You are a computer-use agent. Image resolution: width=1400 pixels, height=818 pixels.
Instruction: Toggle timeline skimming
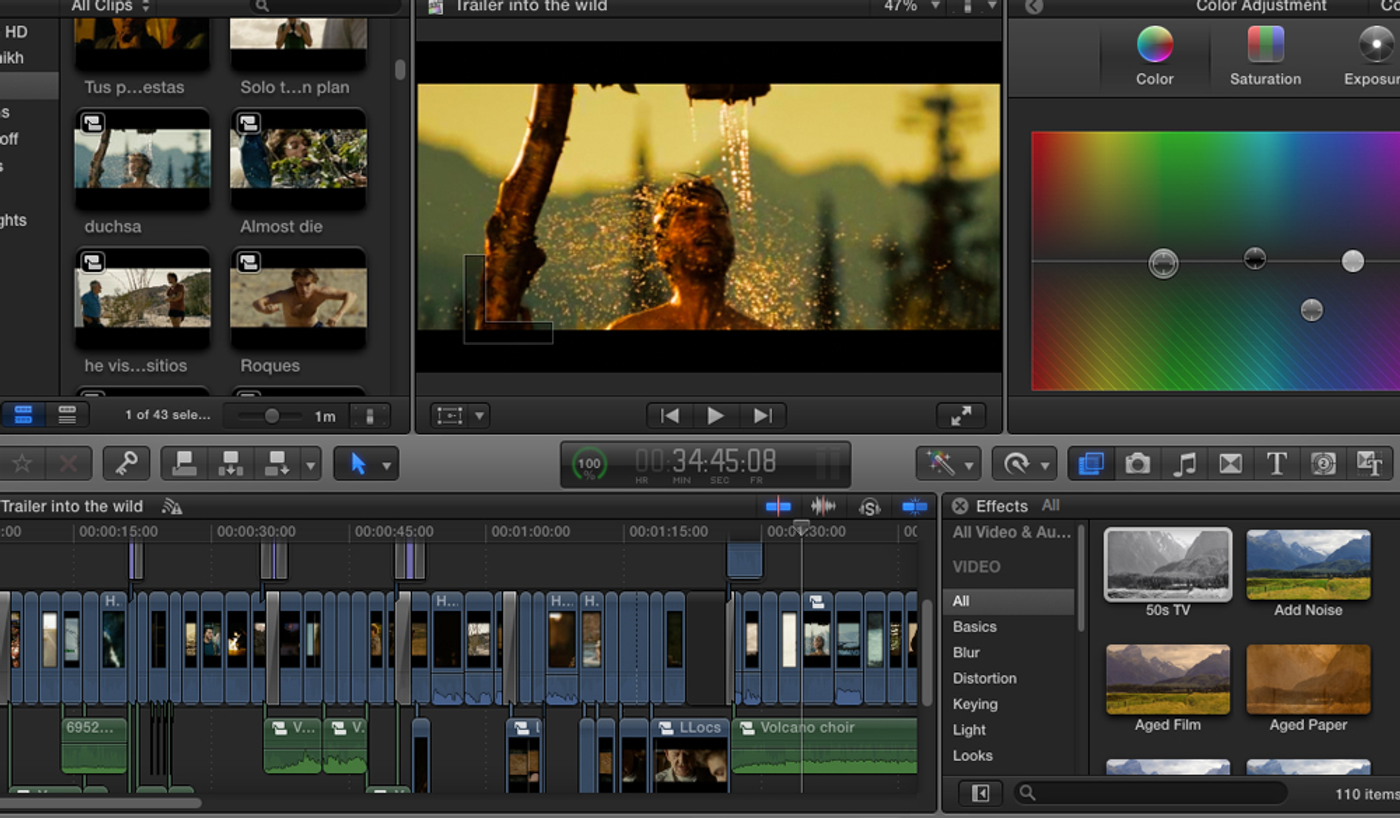(779, 506)
